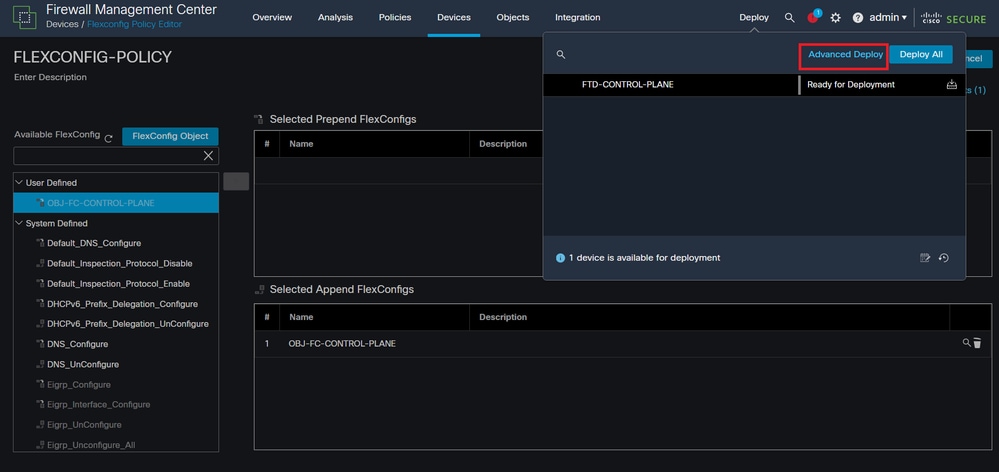Click the Devices breadcrumb
The image size is (999, 472).
[x=62, y=24]
